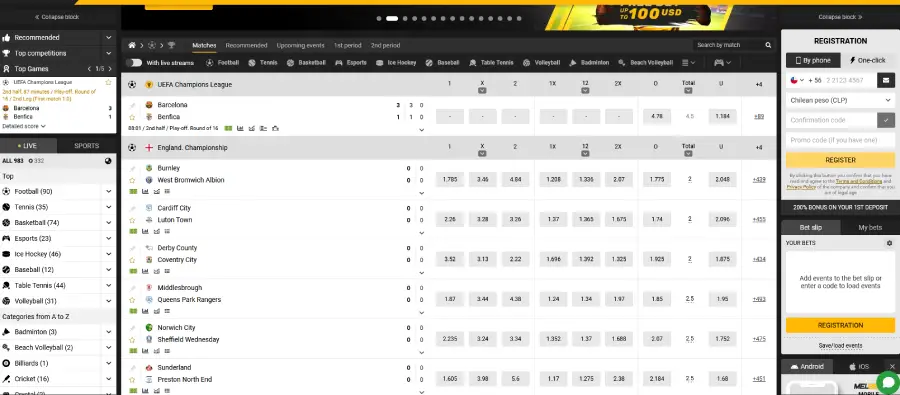Click the Confirmation code field

(831, 120)
